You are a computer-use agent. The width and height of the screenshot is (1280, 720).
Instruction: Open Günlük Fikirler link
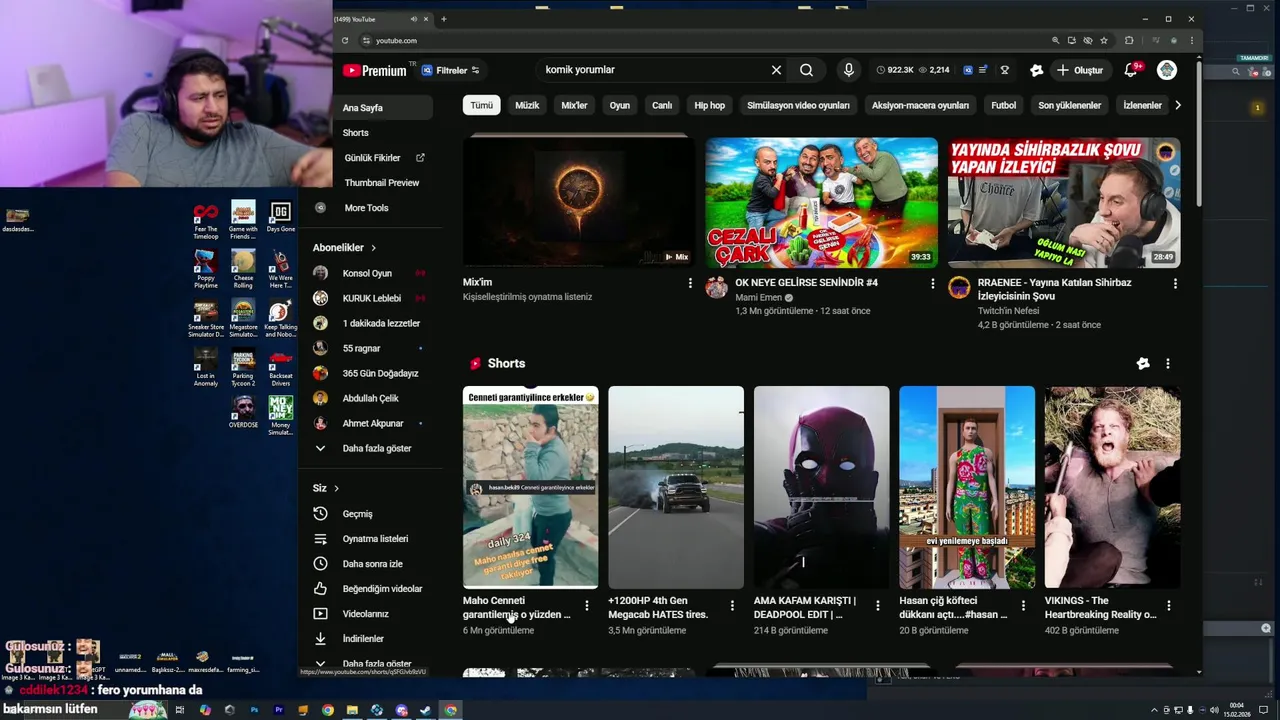(372, 158)
